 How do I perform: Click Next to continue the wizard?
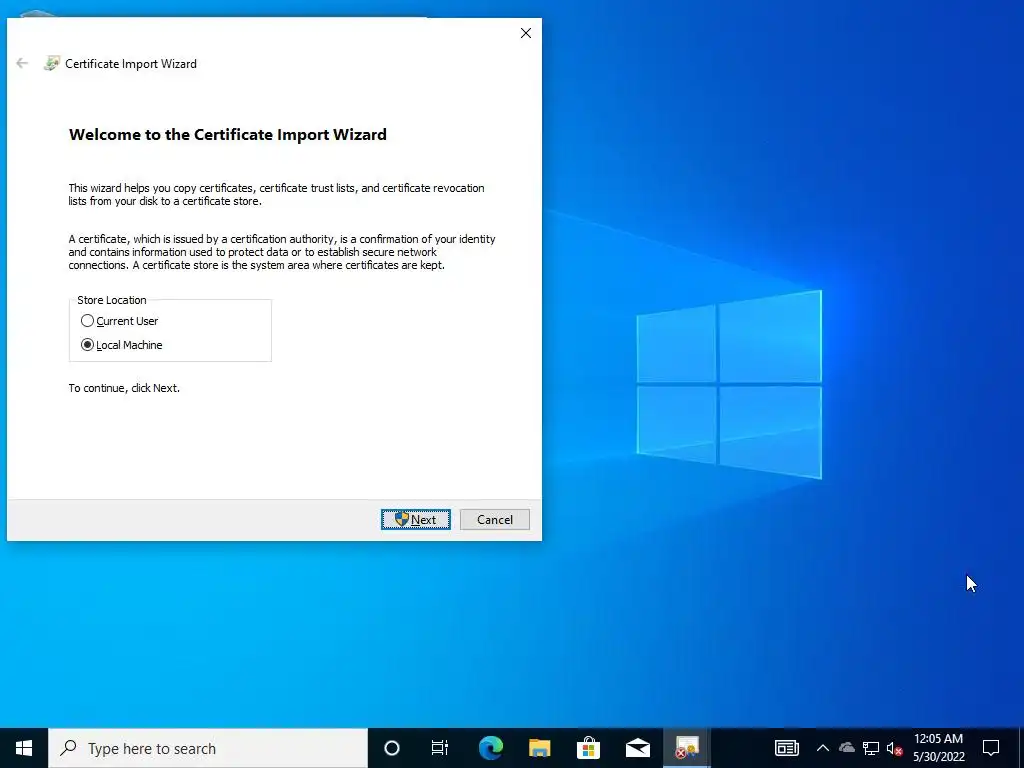click(x=416, y=520)
